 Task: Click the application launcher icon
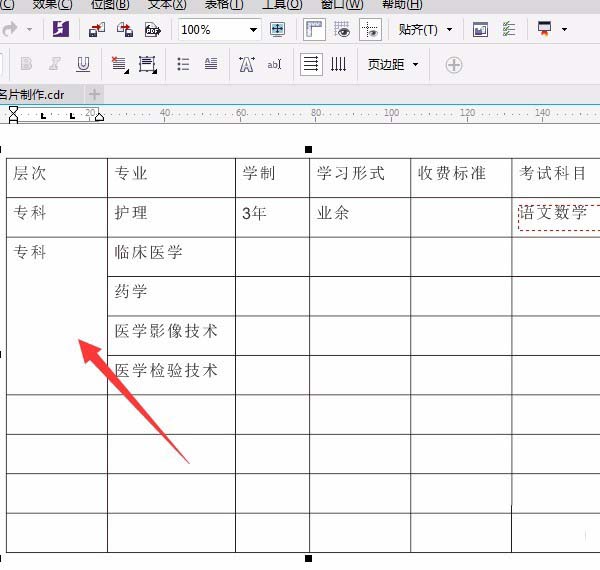click(x=545, y=29)
